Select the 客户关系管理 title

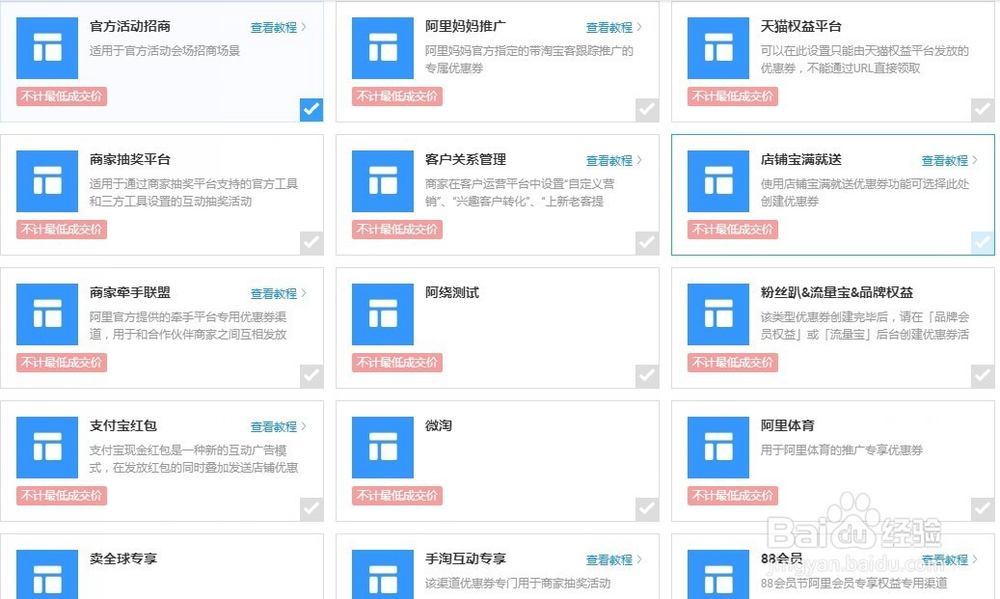[x=466, y=159]
